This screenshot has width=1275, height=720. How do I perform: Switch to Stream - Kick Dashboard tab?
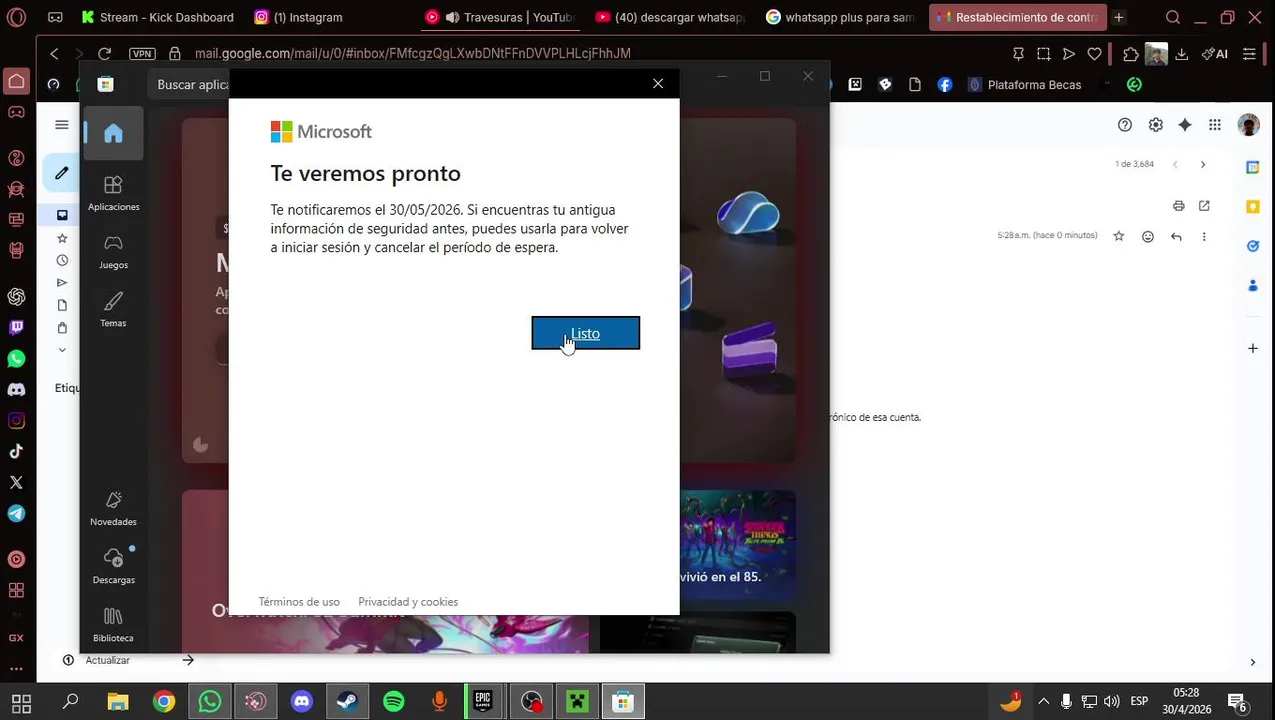159,17
